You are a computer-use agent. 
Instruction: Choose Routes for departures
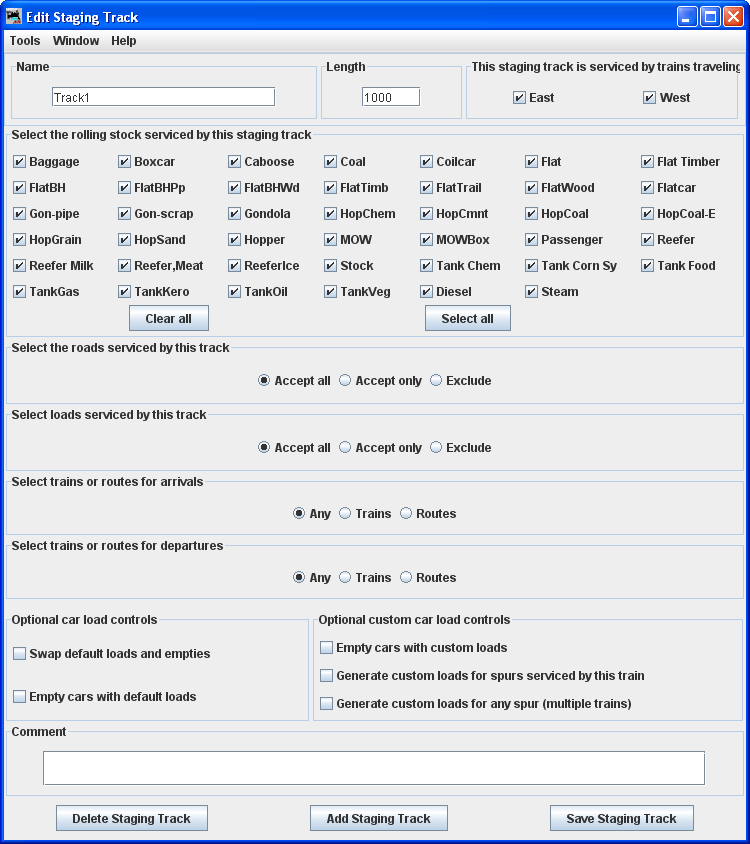[406, 578]
